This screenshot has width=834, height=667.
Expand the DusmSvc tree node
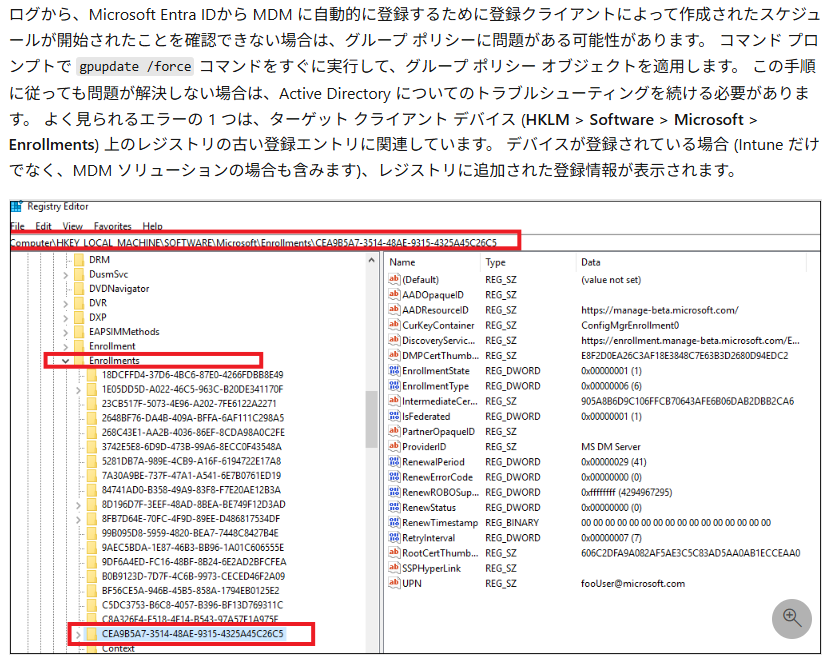point(65,274)
